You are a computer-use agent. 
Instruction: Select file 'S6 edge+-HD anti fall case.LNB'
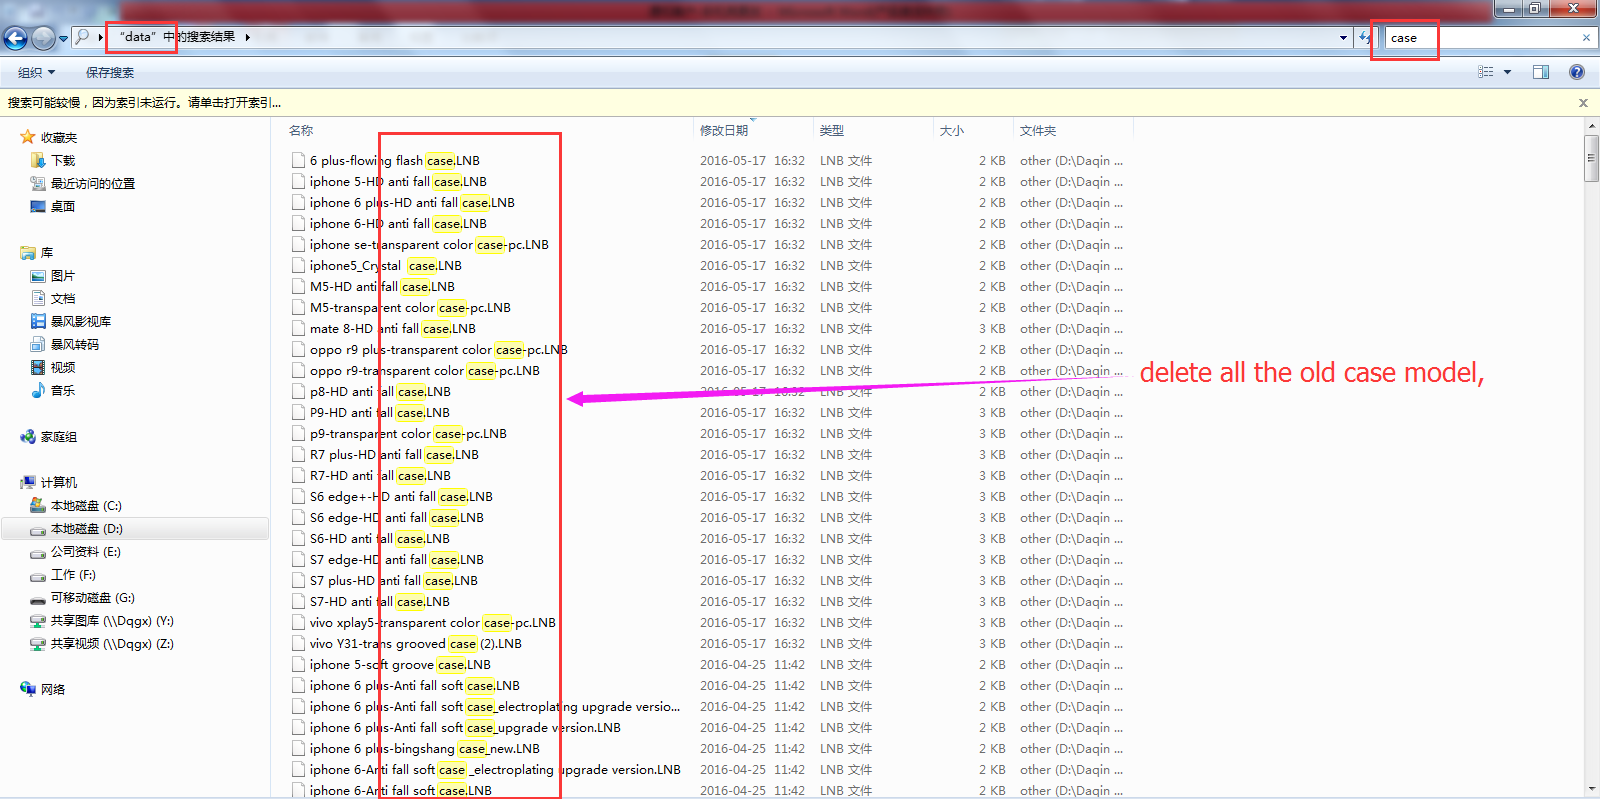[x=401, y=497]
